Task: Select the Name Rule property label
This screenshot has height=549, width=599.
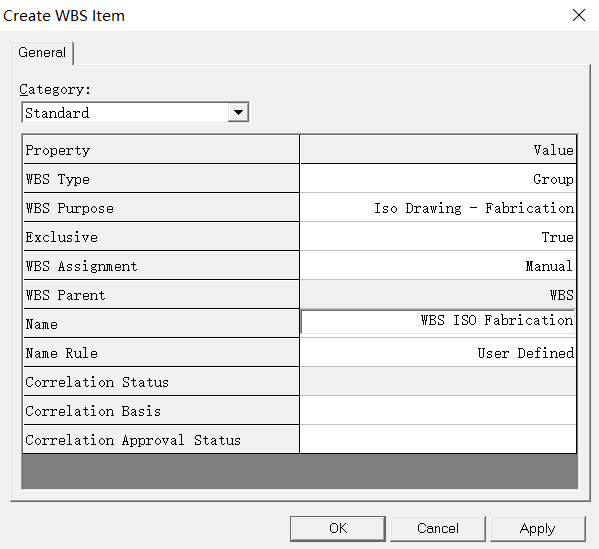Action: click(x=161, y=353)
